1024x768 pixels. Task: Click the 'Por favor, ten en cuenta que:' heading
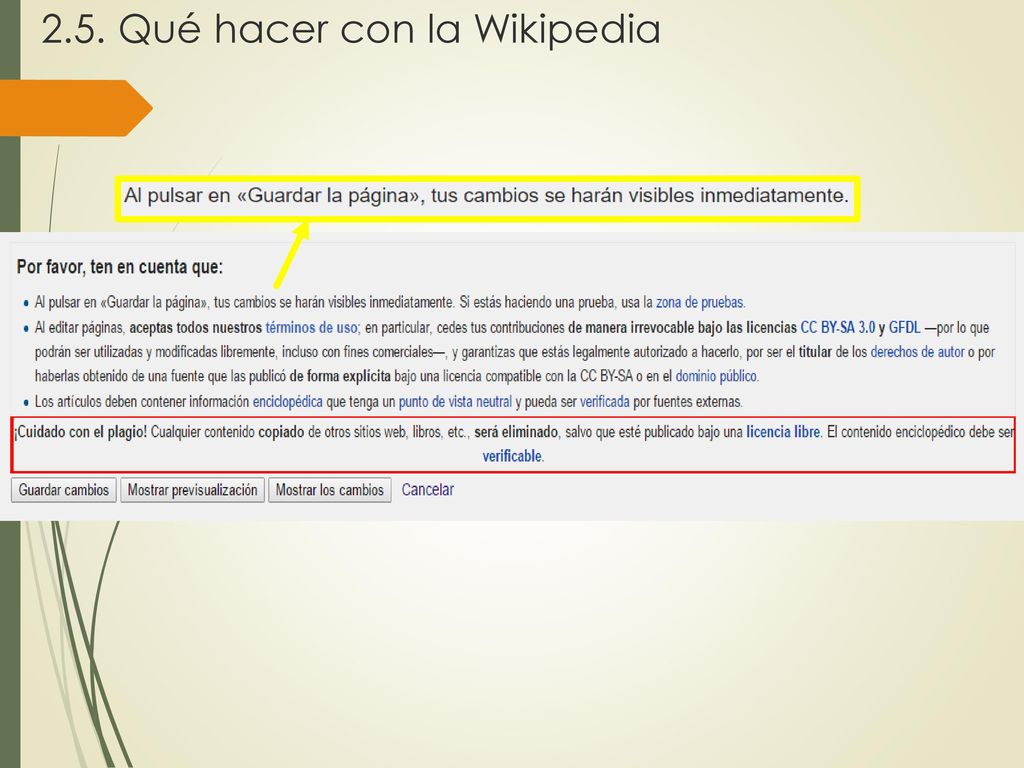pyautogui.click(x=120, y=266)
